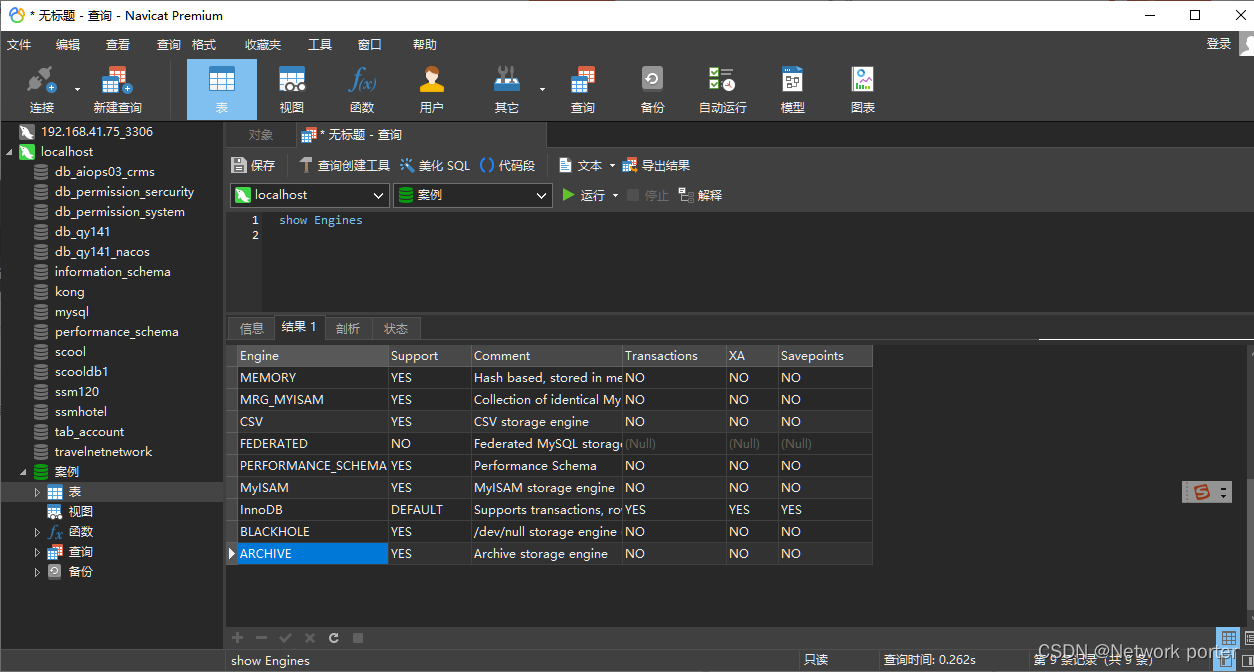Click the 解释 explain button
The height and width of the screenshot is (672, 1254).
click(700, 195)
